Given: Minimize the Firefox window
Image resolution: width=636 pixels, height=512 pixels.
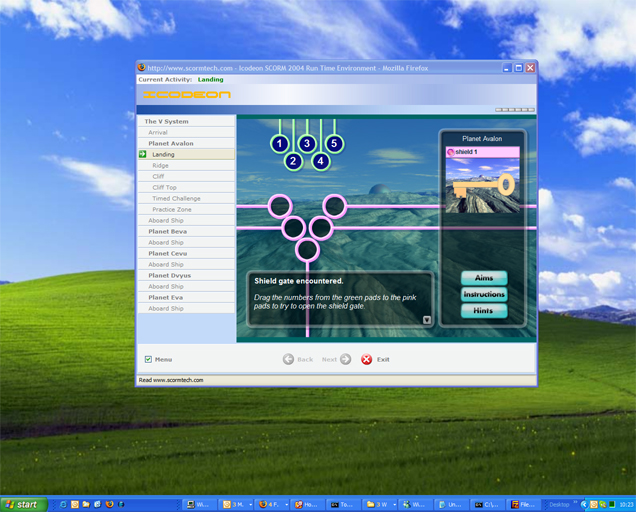Looking at the screenshot, I should (x=507, y=68).
